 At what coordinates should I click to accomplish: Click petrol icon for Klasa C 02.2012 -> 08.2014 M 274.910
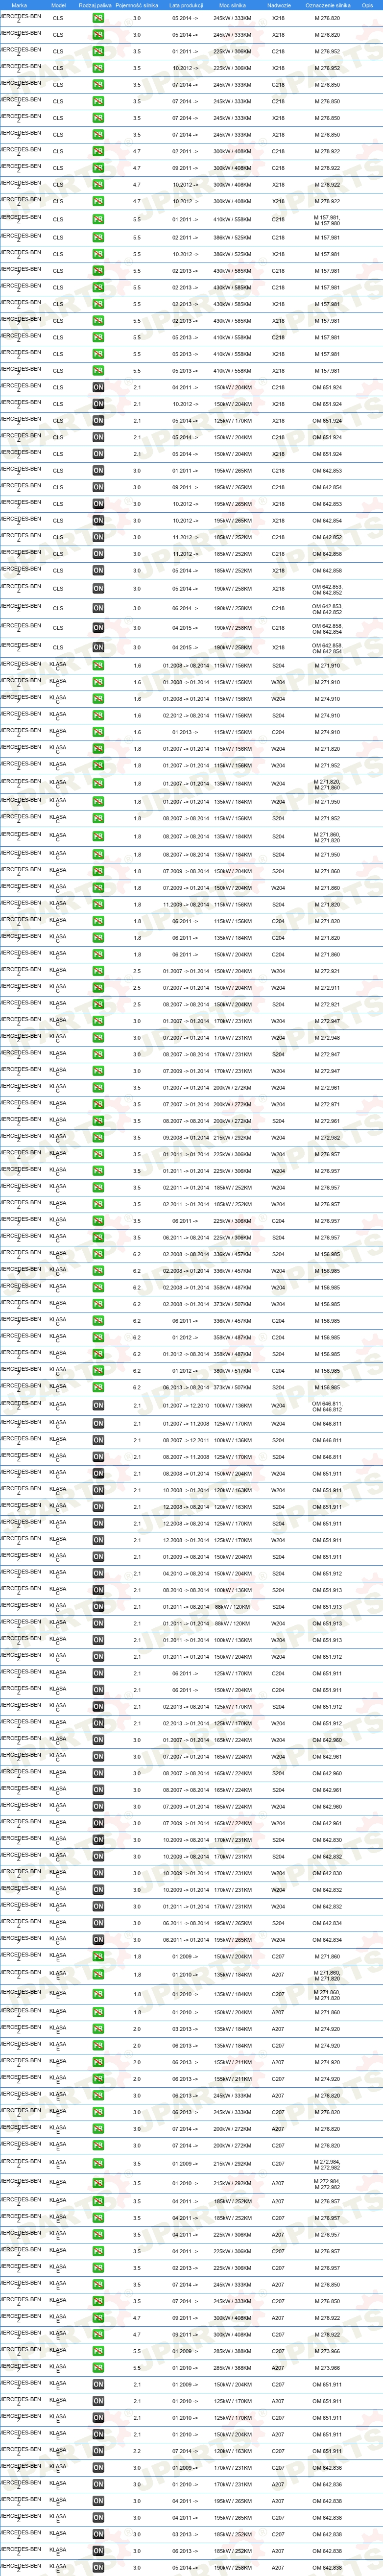(x=98, y=715)
